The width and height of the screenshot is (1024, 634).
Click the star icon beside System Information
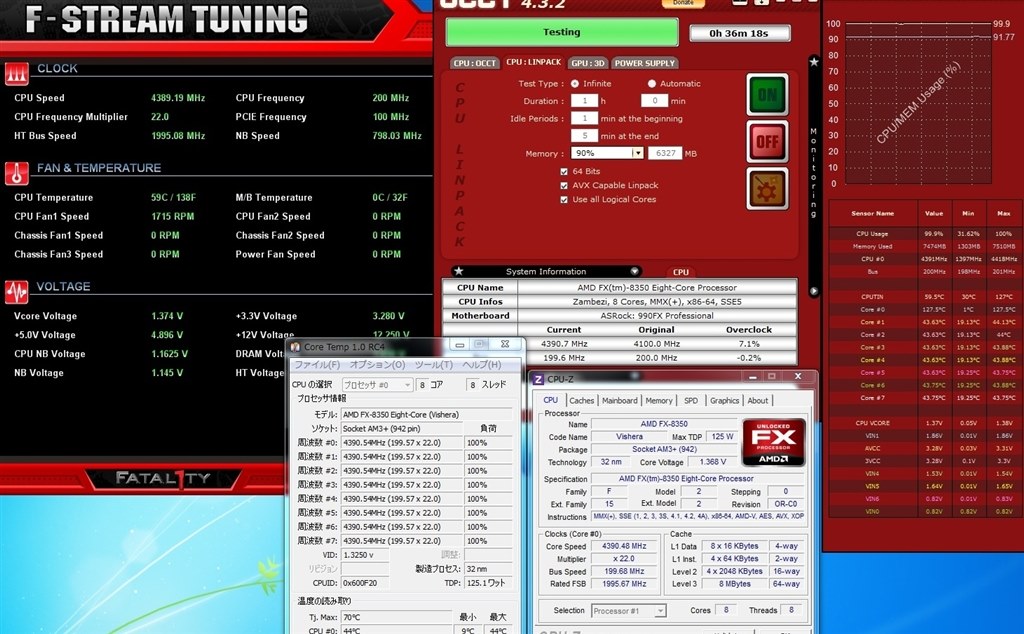point(458,271)
